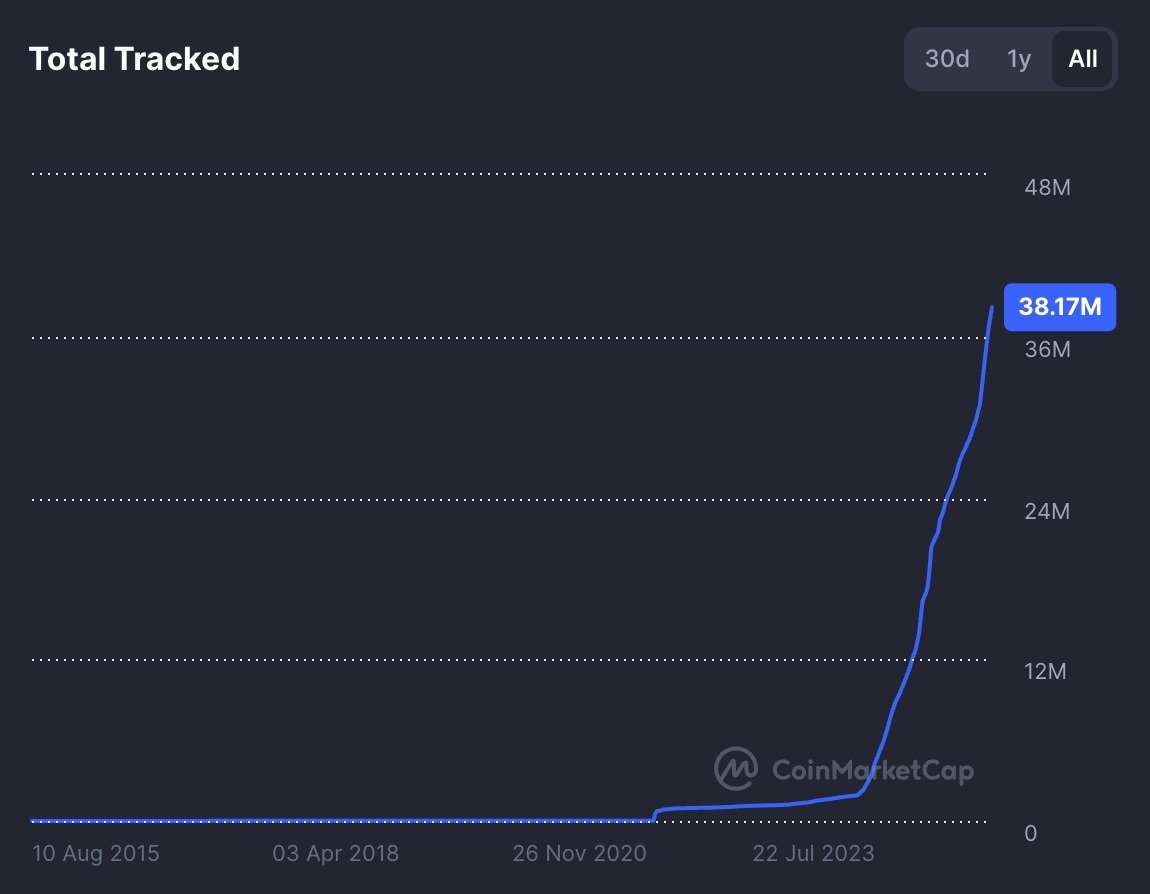Click the highlighted All selector
This screenshot has width=1150, height=894.
pos(1082,59)
